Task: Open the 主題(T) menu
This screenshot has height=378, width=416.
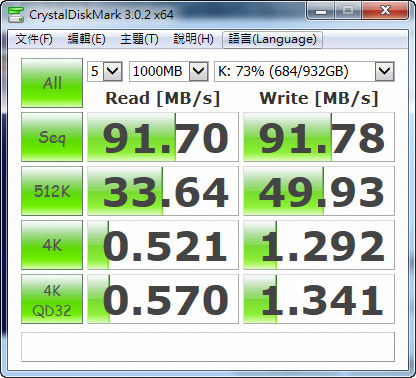Action: [x=139, y=39]
